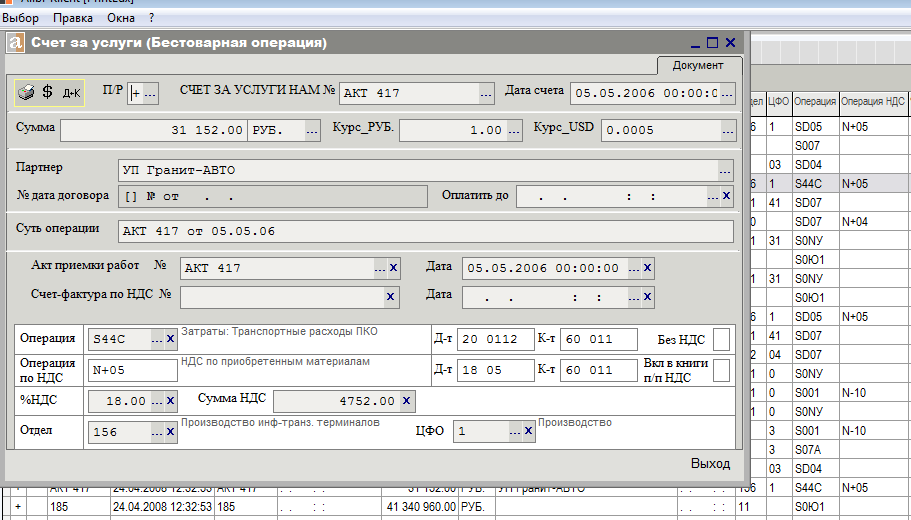The image size is (911, 520).
Task: Open currency РУБ. selection ellipsis
Action: coord(312,130)
